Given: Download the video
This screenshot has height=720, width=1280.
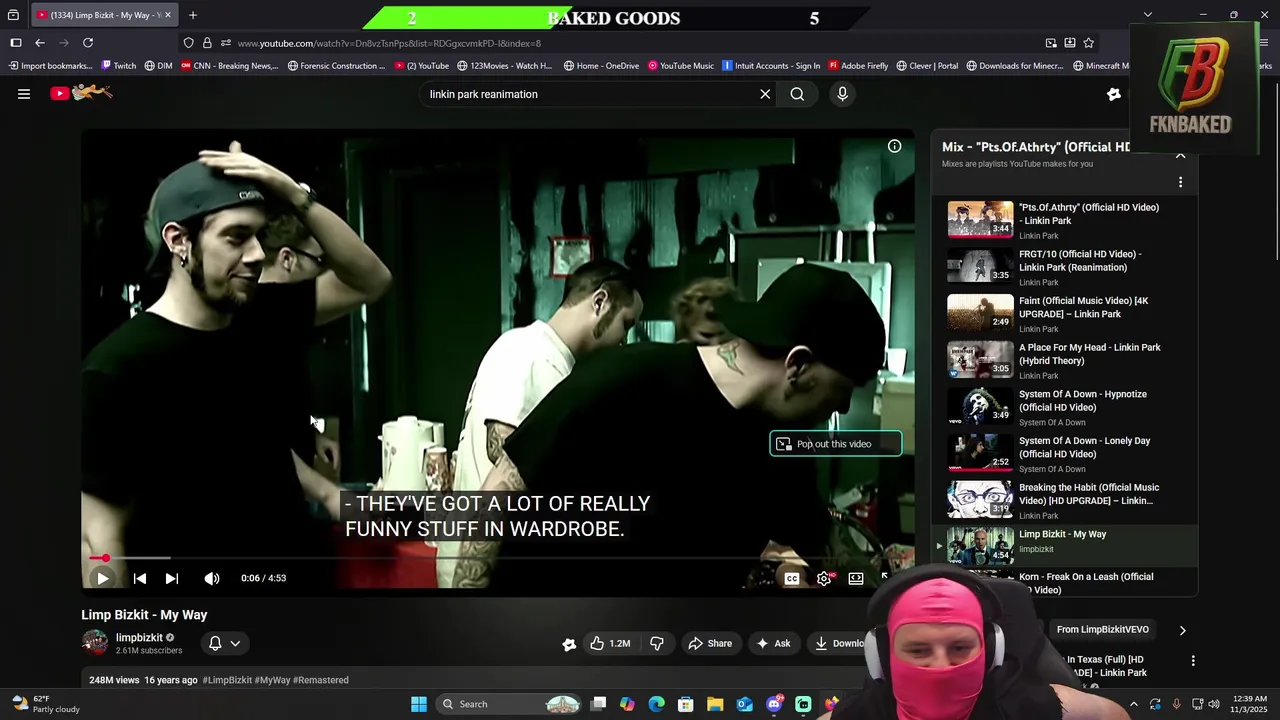Looking at the screenshot, I should click(x=840, y=643).
